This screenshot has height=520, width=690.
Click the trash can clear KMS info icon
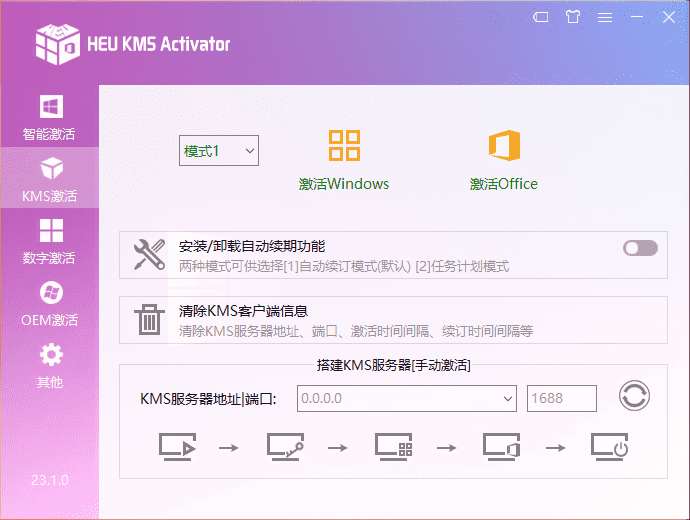(150, 320)
